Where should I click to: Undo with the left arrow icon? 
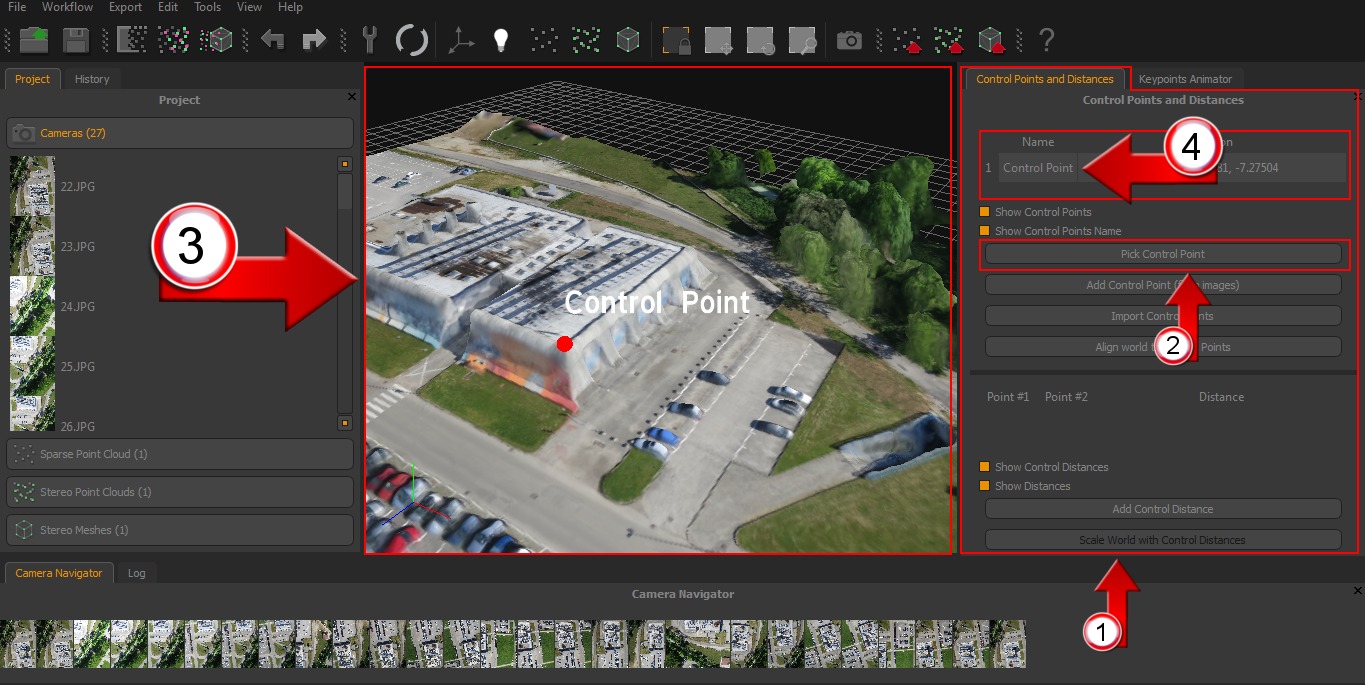(273, 40)
